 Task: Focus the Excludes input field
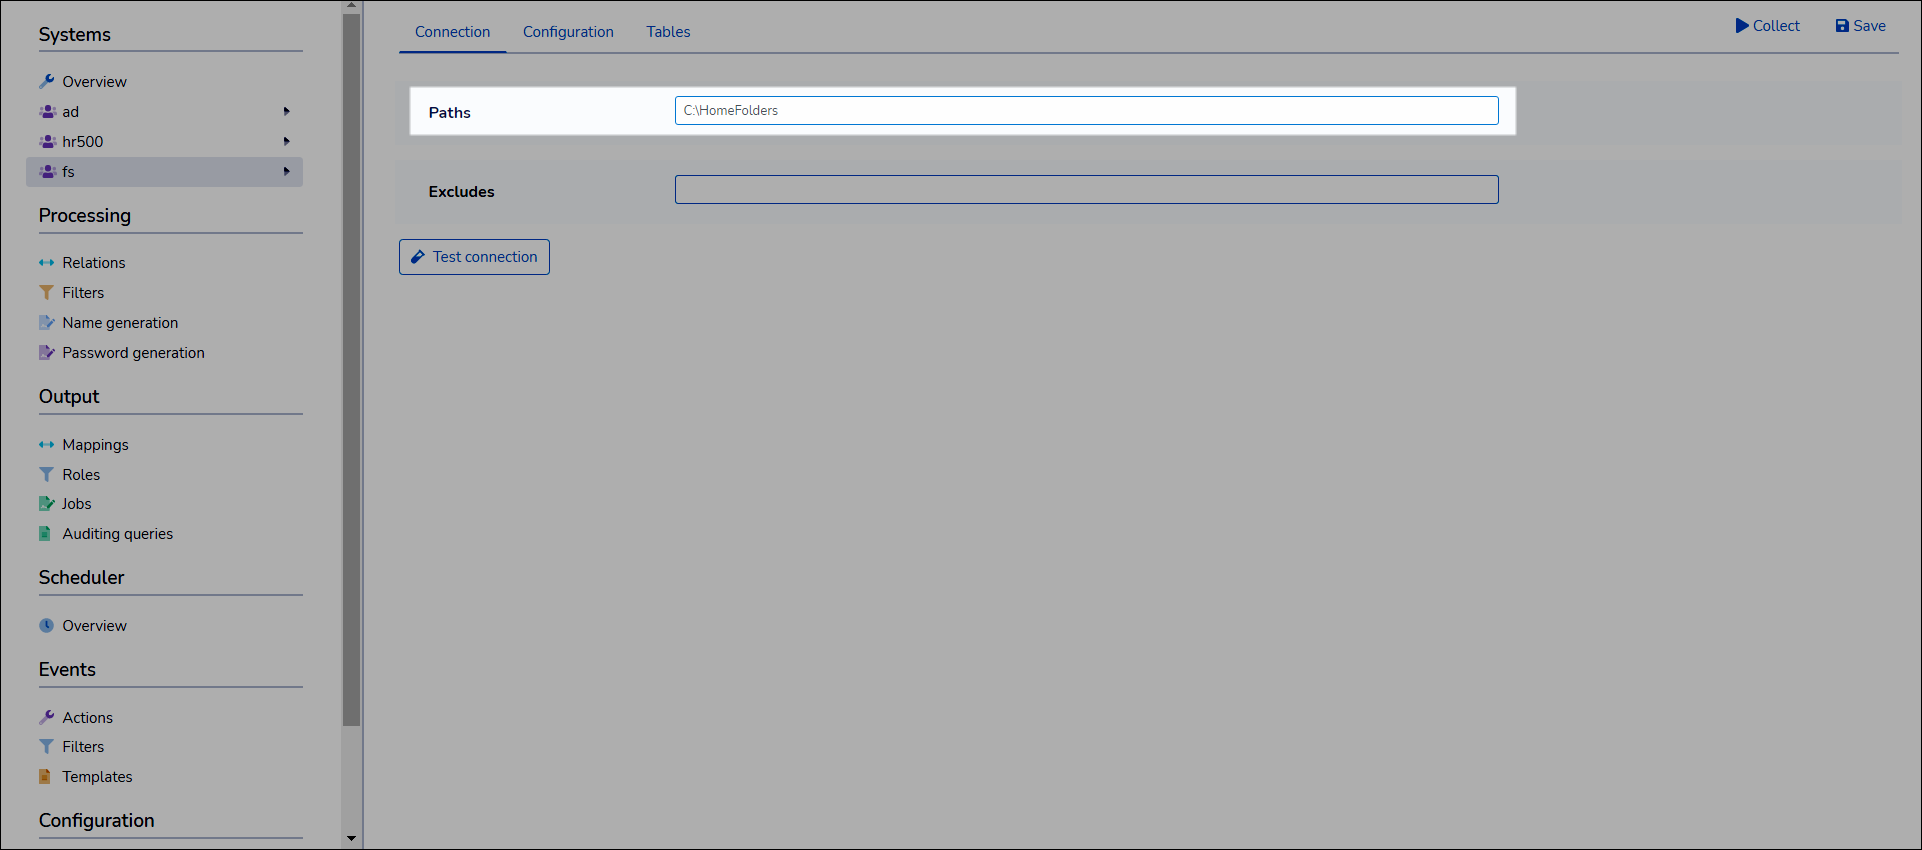coord(1086,190)
